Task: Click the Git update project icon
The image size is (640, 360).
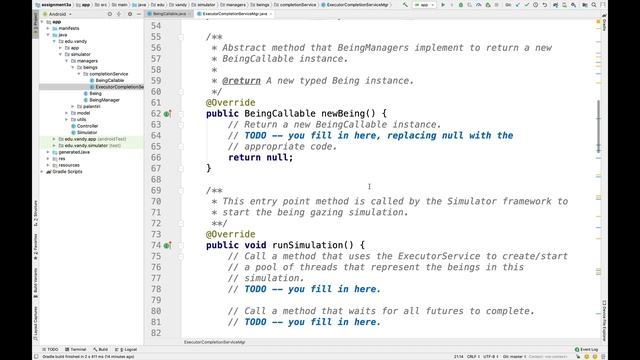Action: [x=518, y=5]
